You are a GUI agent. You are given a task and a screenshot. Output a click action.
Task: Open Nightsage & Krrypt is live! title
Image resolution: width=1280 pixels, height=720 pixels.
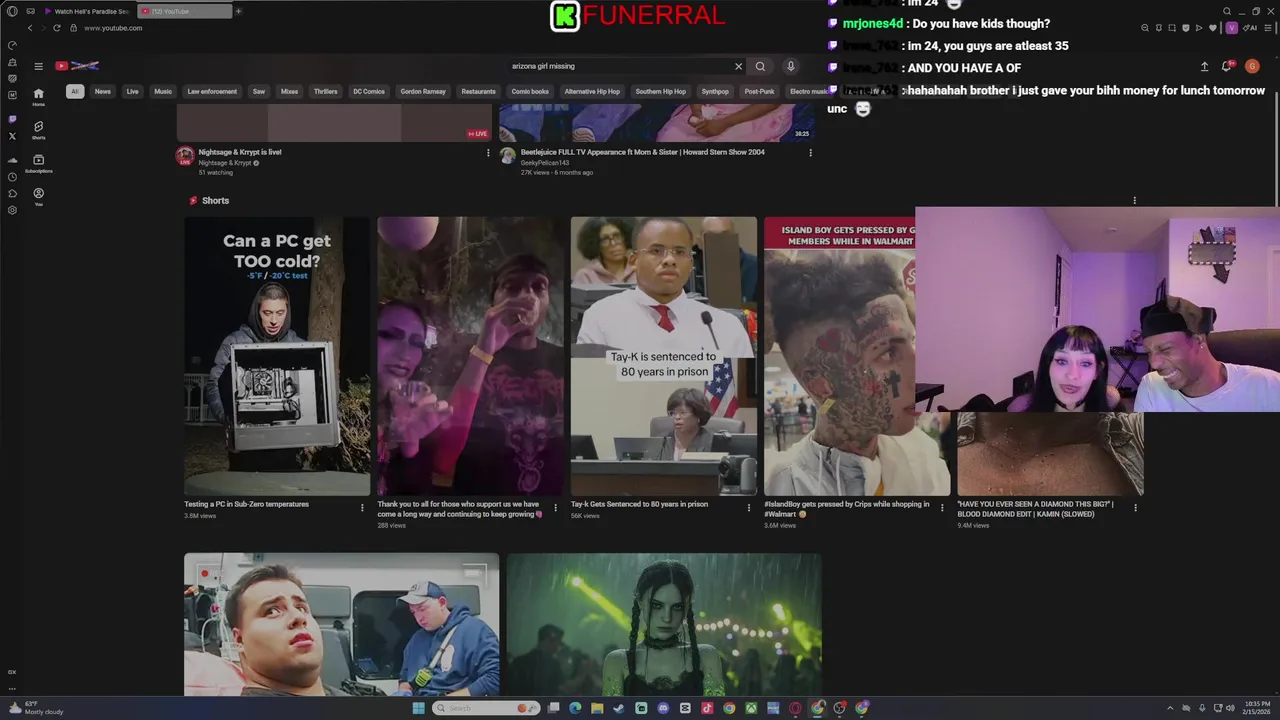(x=240, y=152)
